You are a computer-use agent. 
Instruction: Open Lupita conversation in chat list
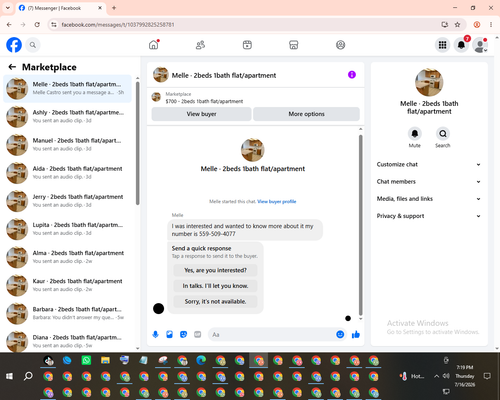[x=68, y=229]
